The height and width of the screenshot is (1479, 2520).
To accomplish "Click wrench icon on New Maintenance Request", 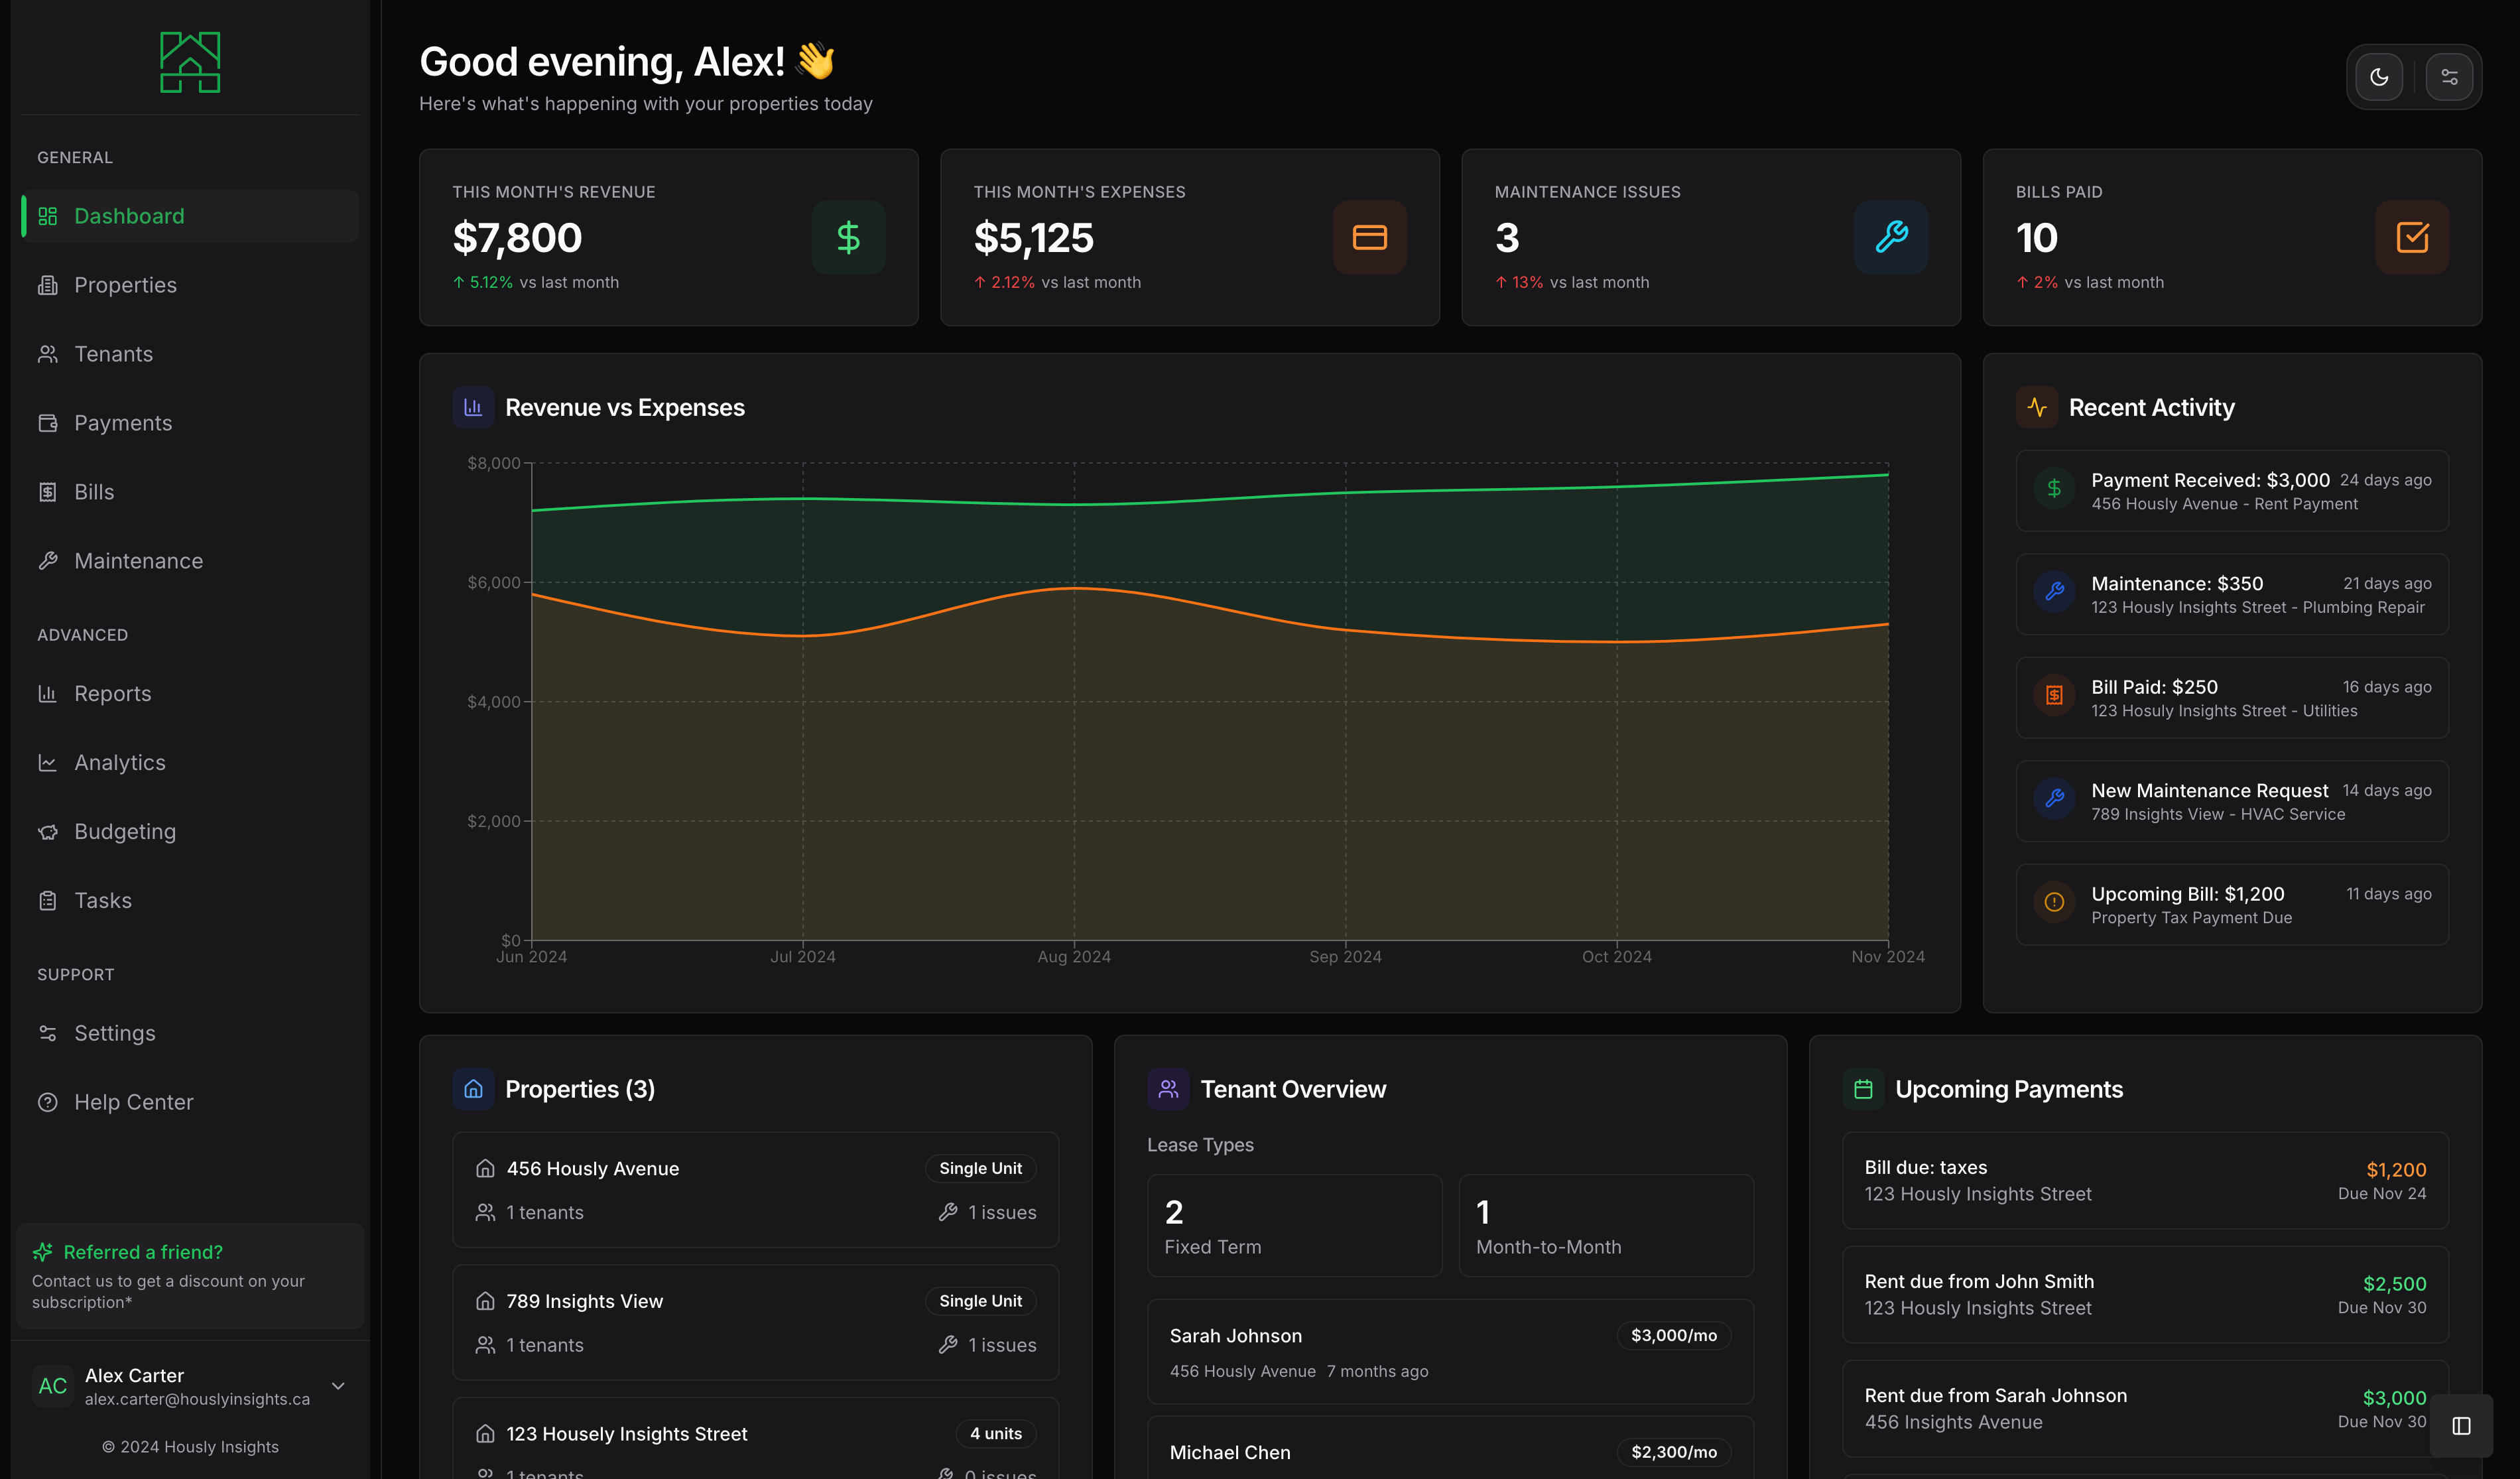I will point(2054,799).
